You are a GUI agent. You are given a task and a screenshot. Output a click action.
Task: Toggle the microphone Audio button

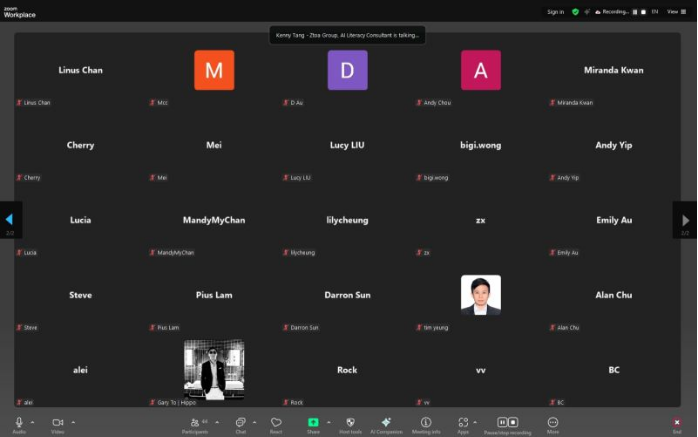[19, 422]
